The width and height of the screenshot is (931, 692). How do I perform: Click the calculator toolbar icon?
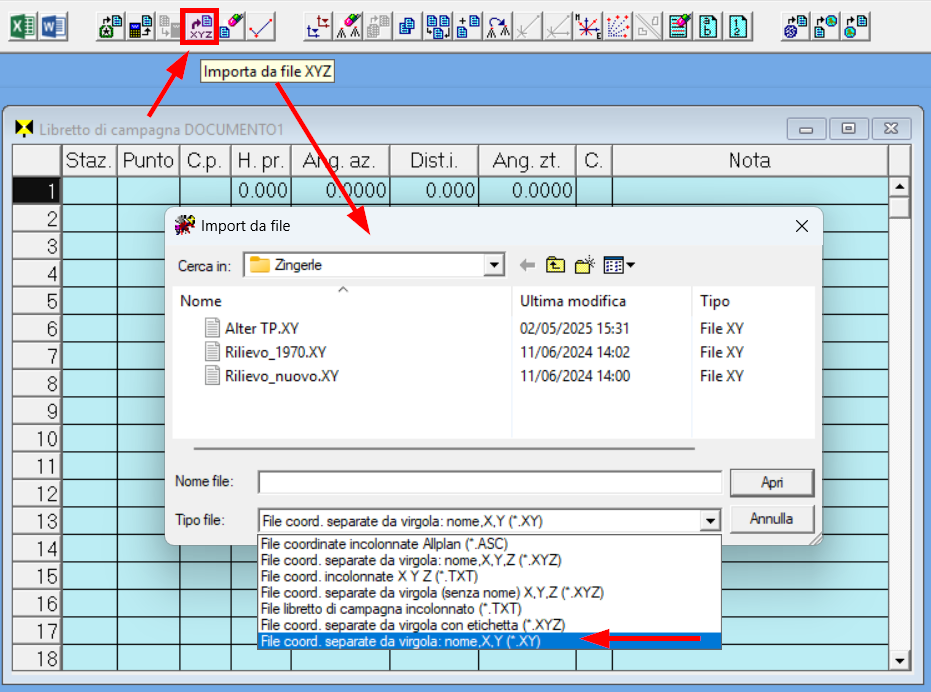point(140,27)
